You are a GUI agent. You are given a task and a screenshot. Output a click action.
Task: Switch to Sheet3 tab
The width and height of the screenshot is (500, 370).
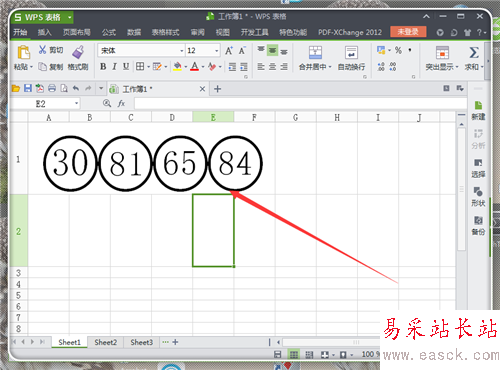point(142,342)
